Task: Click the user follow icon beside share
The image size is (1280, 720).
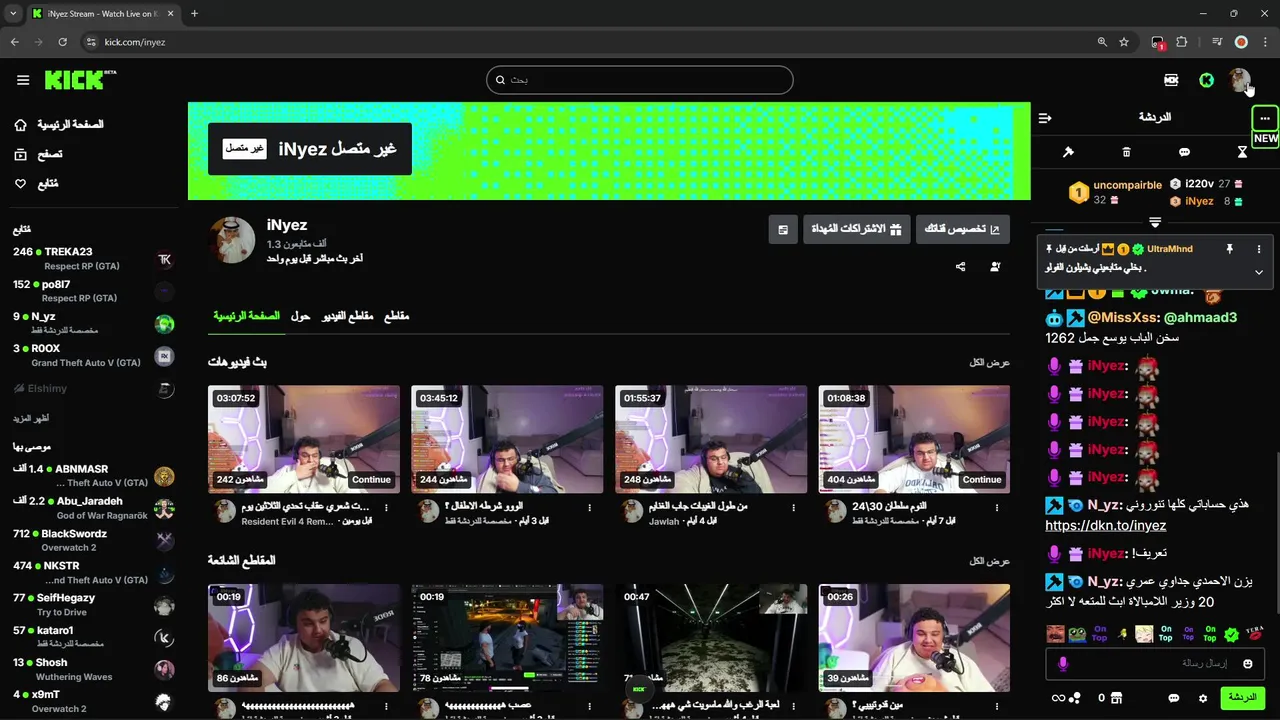Action: (x=995, y=267)
